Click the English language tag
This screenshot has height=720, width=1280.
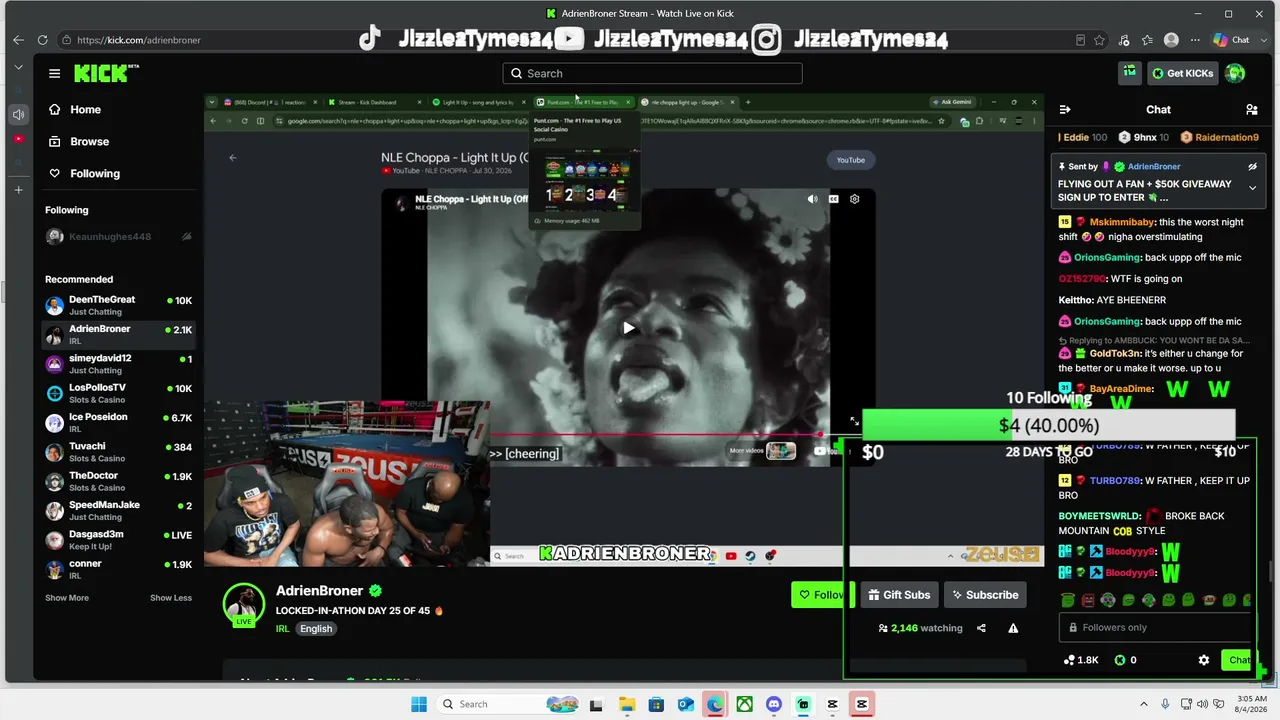pyautogui.click(x=316, y=629)
